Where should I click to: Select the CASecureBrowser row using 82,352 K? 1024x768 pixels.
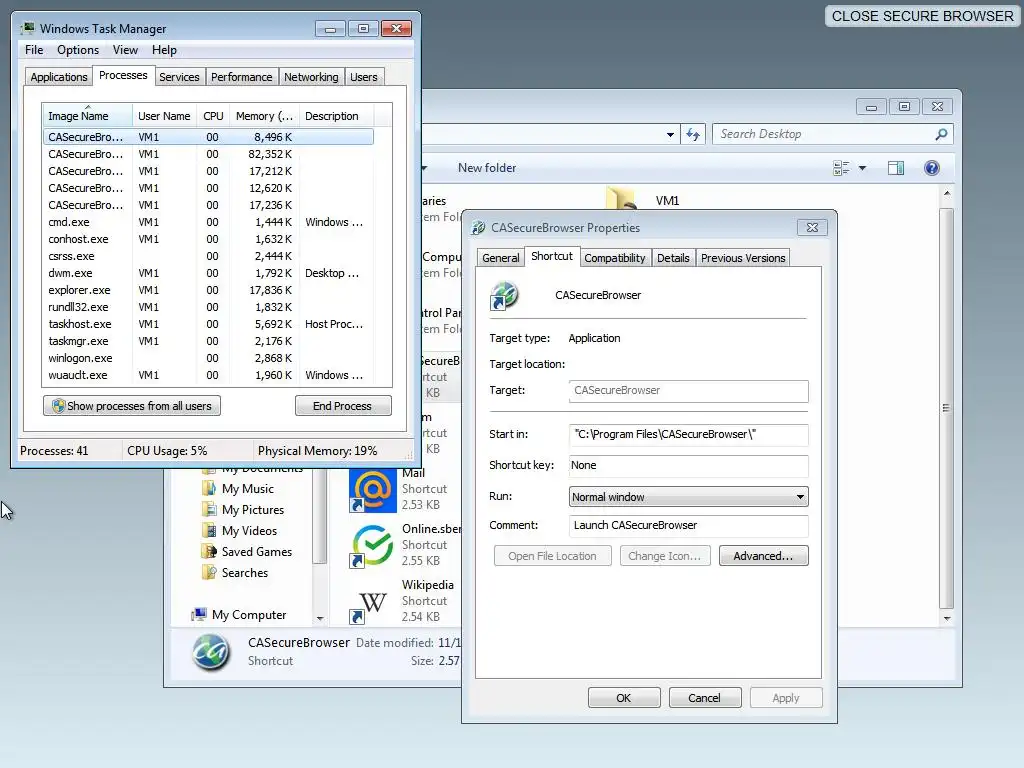(209, 154)
